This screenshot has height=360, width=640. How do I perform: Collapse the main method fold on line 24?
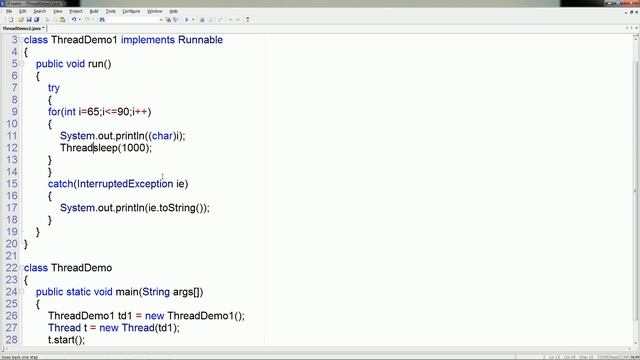[22, 292]
